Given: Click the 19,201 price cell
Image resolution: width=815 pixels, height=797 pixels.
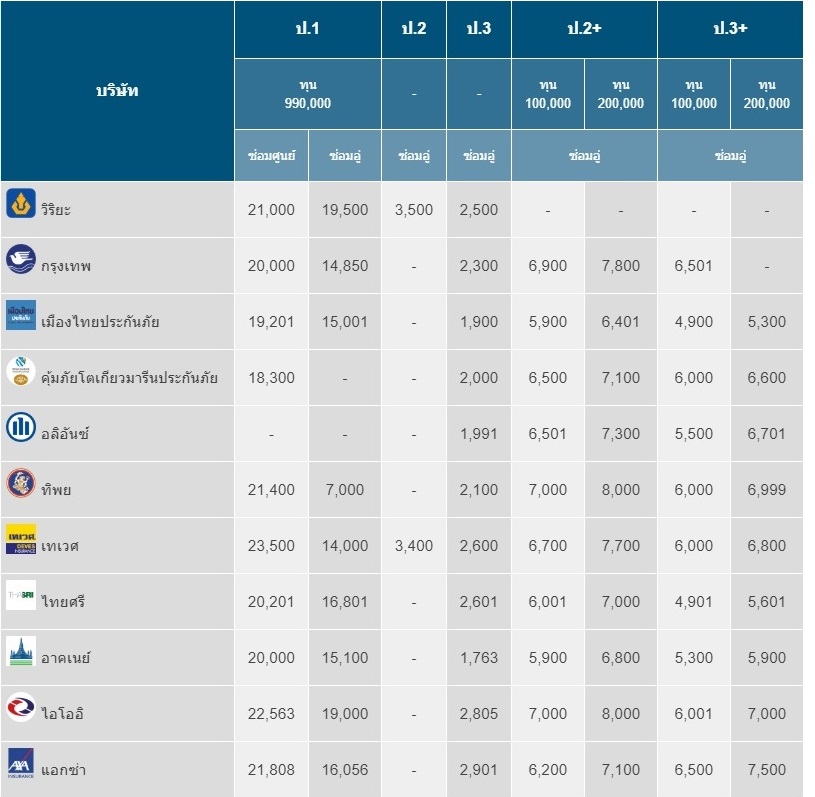Looking at the screenshot, I should [x=271, y=322].
